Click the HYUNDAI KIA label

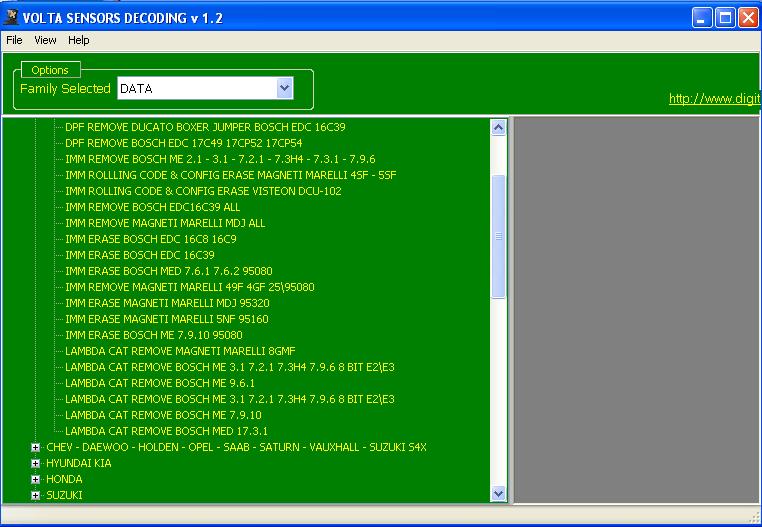(79, 464)
